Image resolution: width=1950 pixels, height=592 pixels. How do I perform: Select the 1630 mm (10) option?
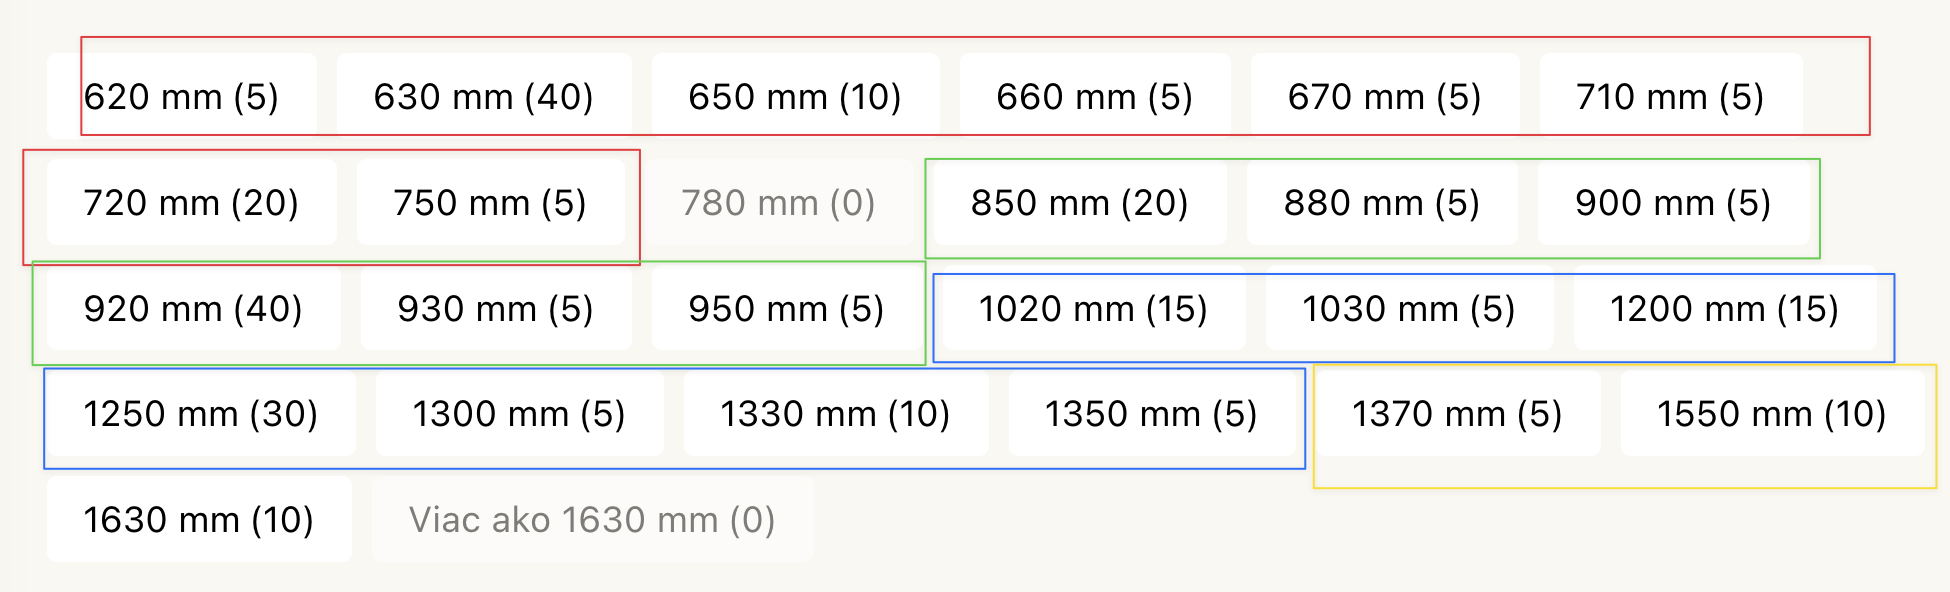pos(198,520)
